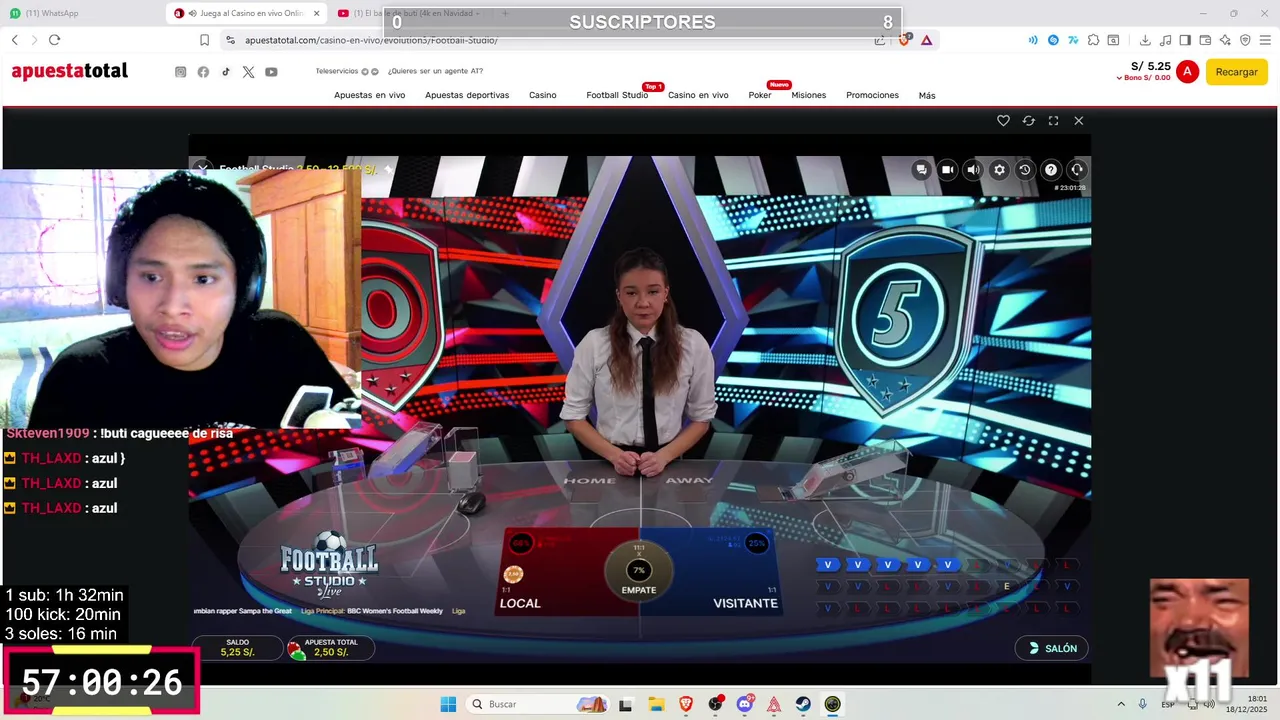Image resolution: width=1280 pixels, height=720 pixels.
Task: Reload the game with refresh icon
Action: 1028,120
